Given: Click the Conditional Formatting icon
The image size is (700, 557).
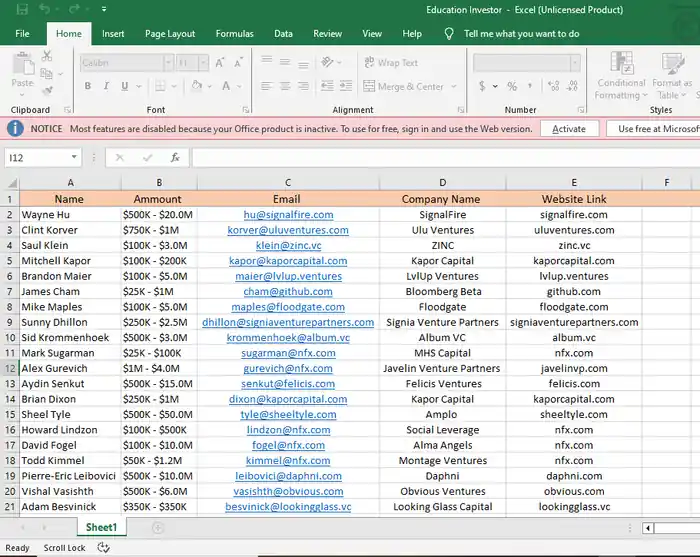Looking at the screenshot, I should [x=622, y=62].
